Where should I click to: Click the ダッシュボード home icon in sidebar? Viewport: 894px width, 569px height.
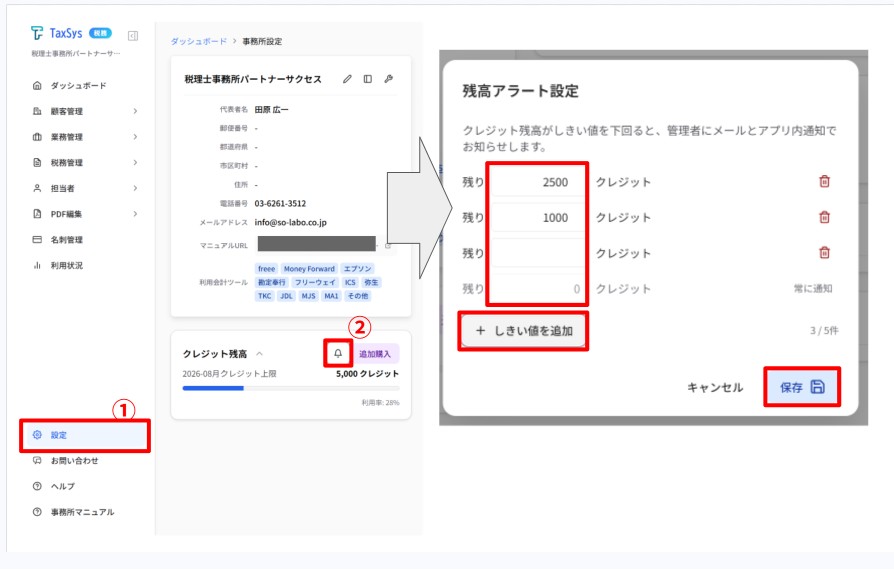point(37,86)
